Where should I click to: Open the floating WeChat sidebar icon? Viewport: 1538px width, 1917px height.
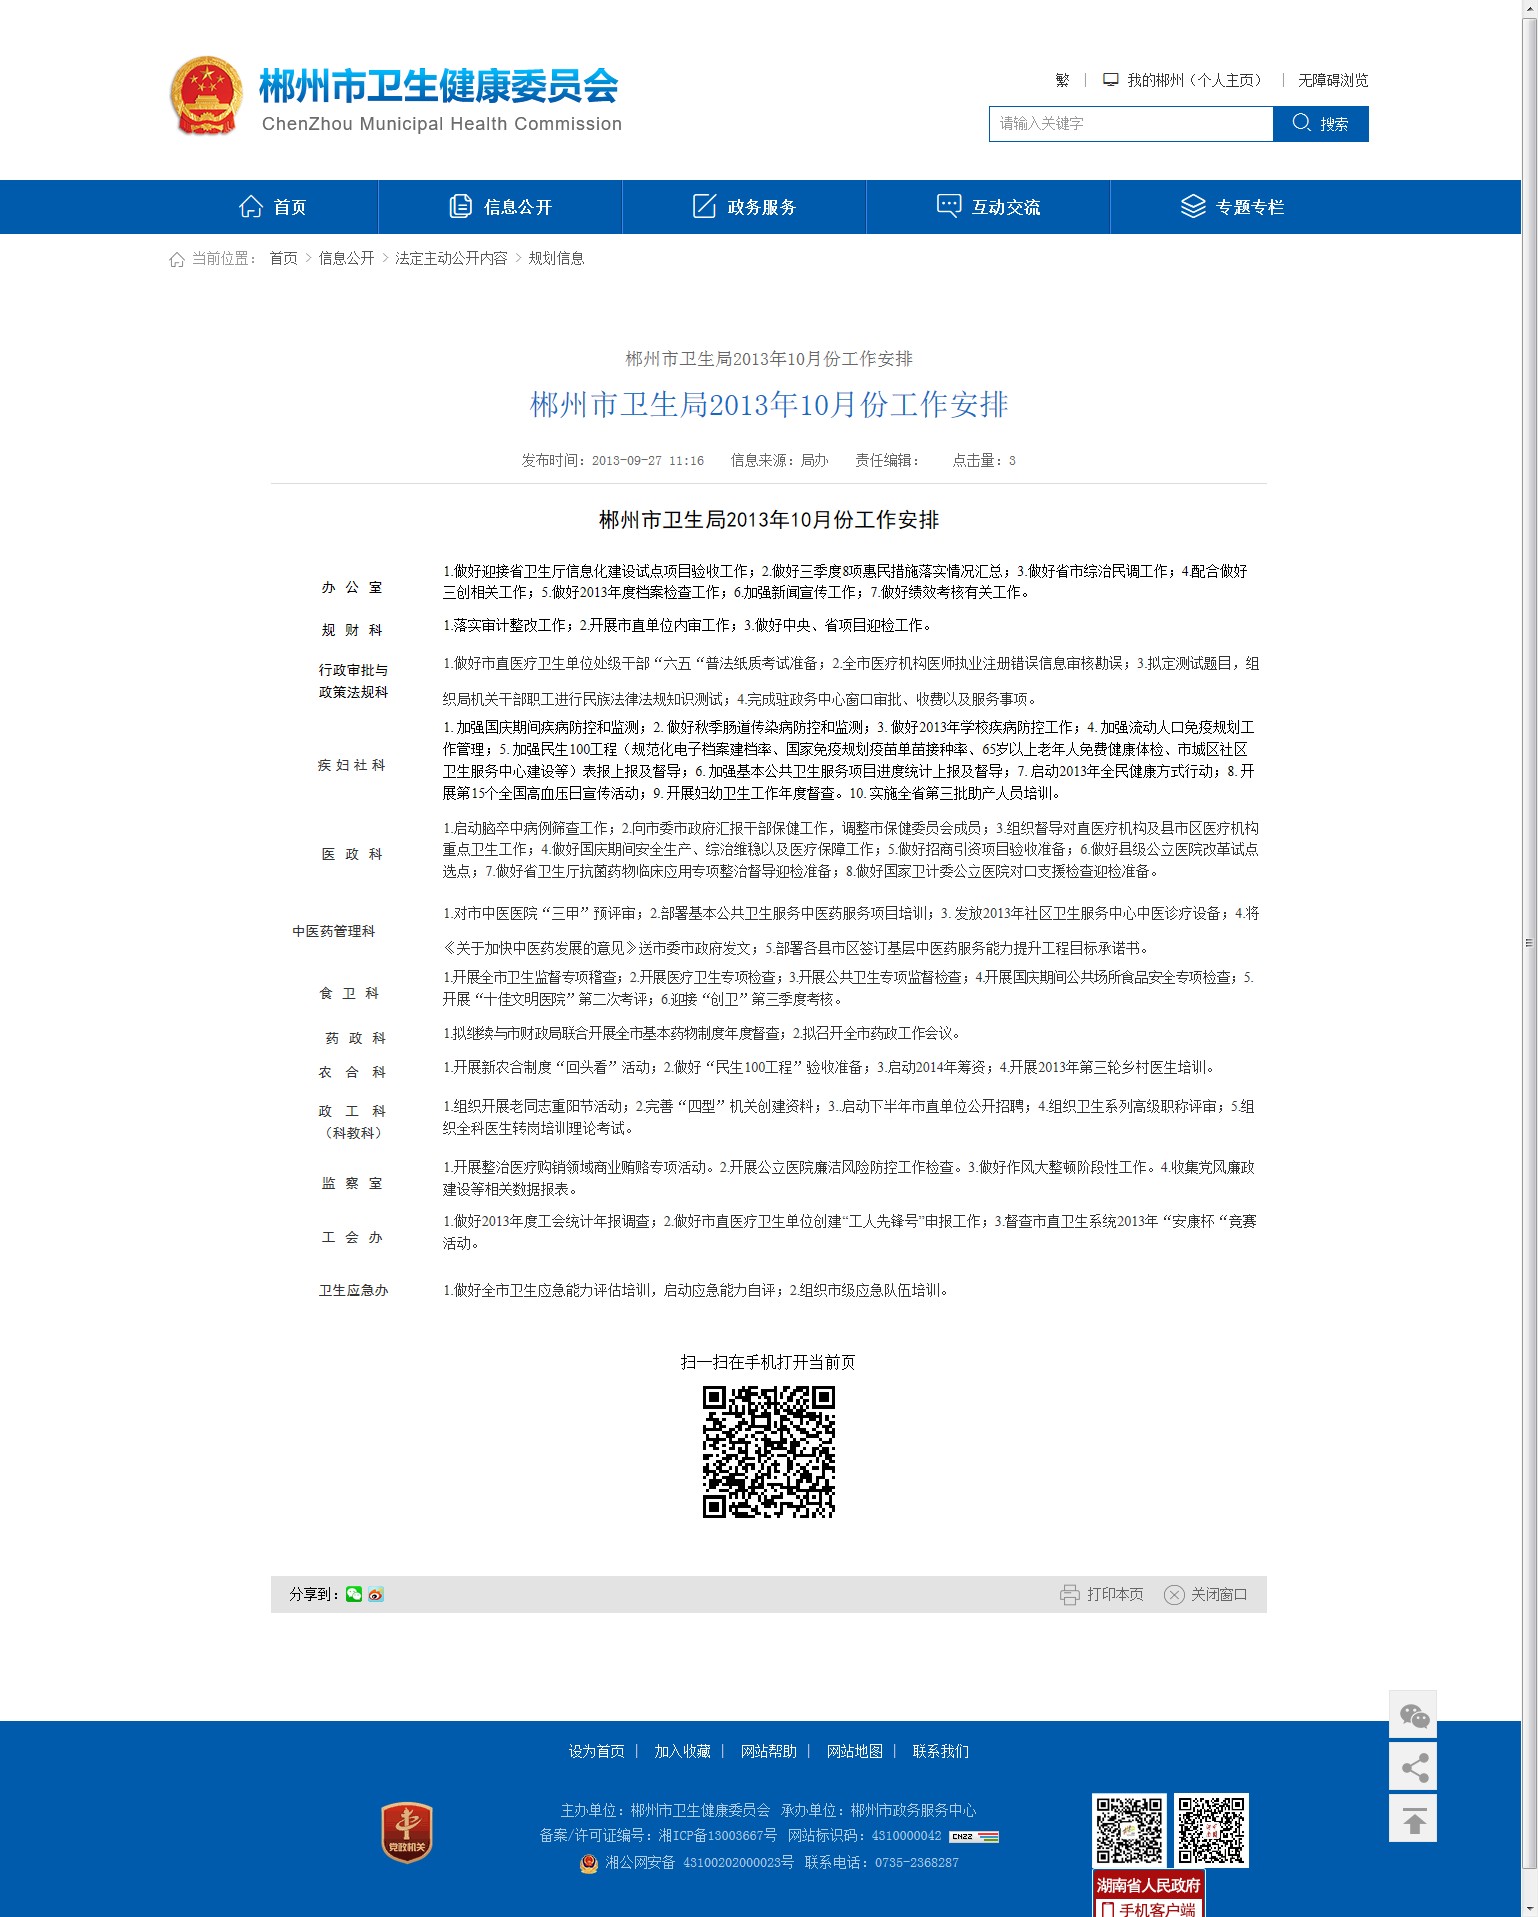click(x=1413, y=1716)
